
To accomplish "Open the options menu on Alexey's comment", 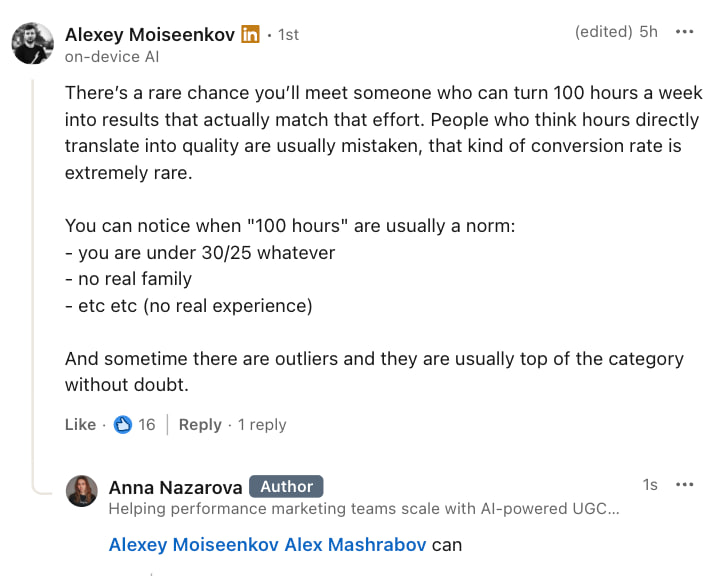I will (x=684, y=32).
